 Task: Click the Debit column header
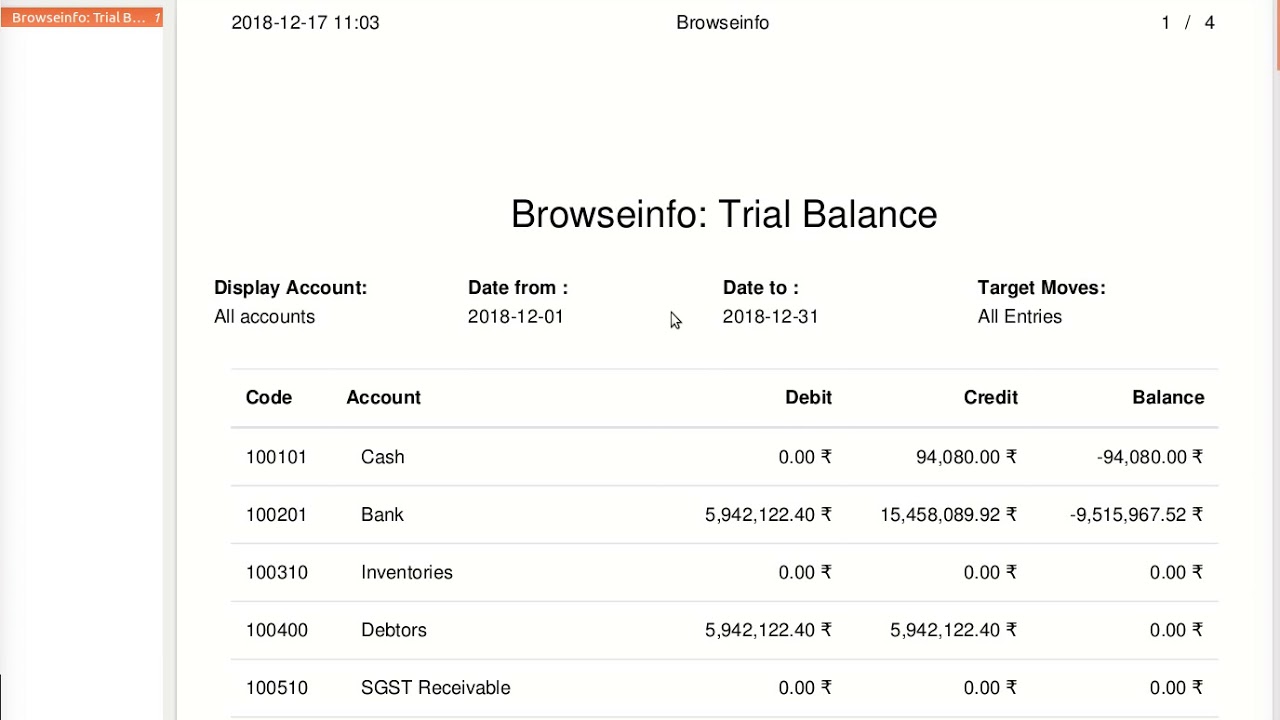click(808, 397)
